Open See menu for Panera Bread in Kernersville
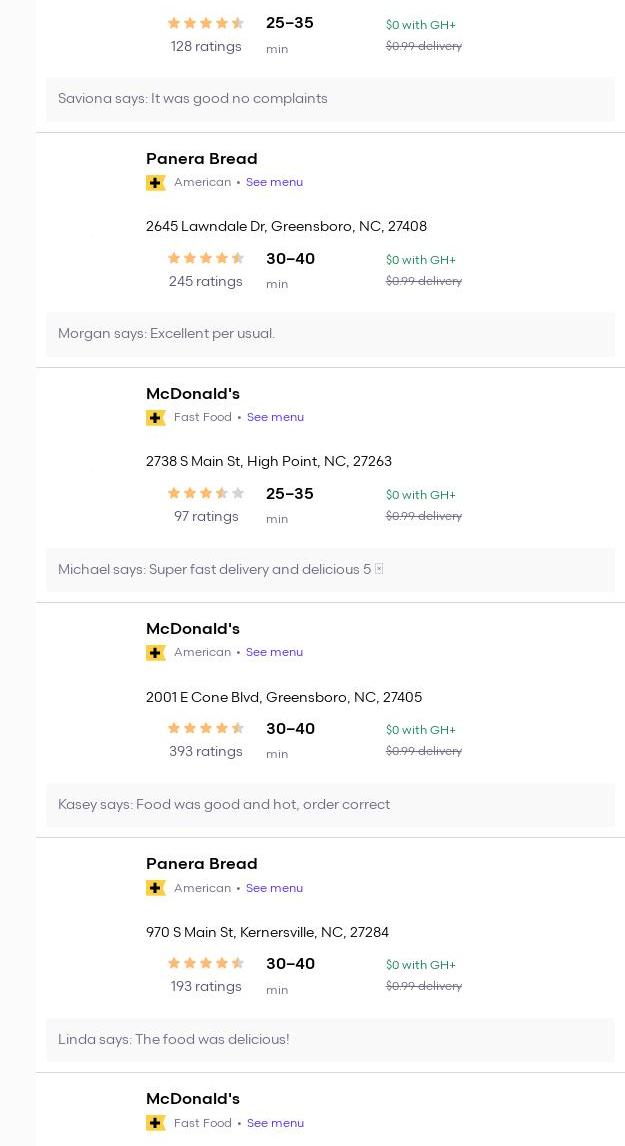Image resolution: width=625 pixels, height=1146 pixels. (x=274, y=888)
